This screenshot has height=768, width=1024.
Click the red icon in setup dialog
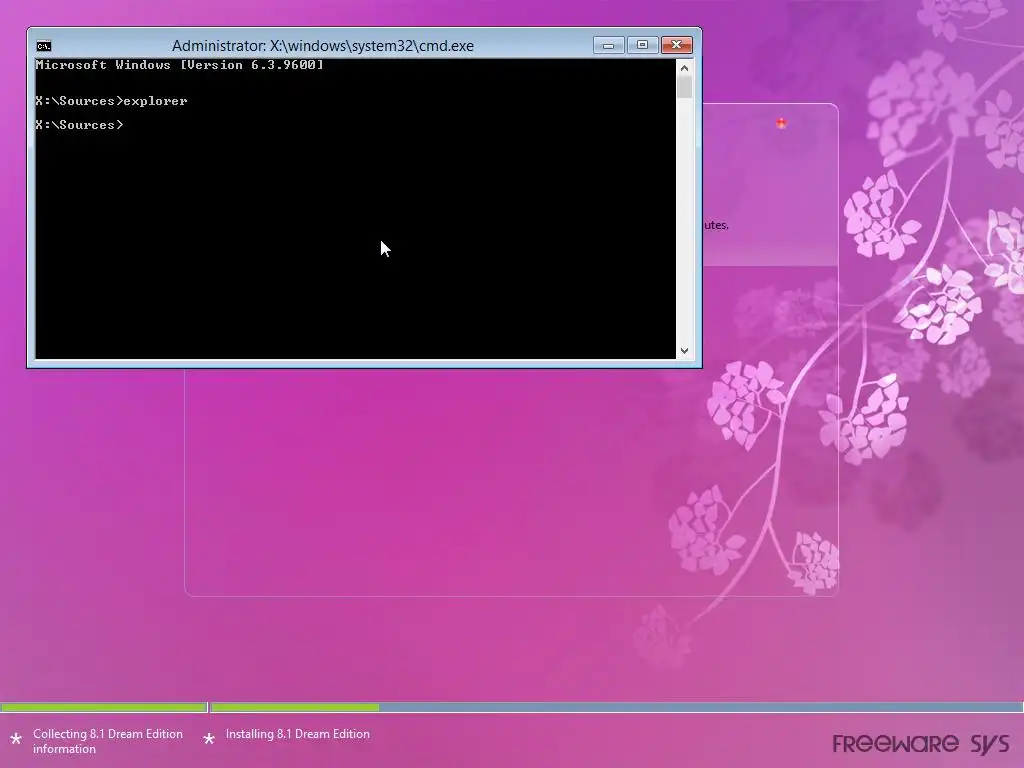(781, 123)
